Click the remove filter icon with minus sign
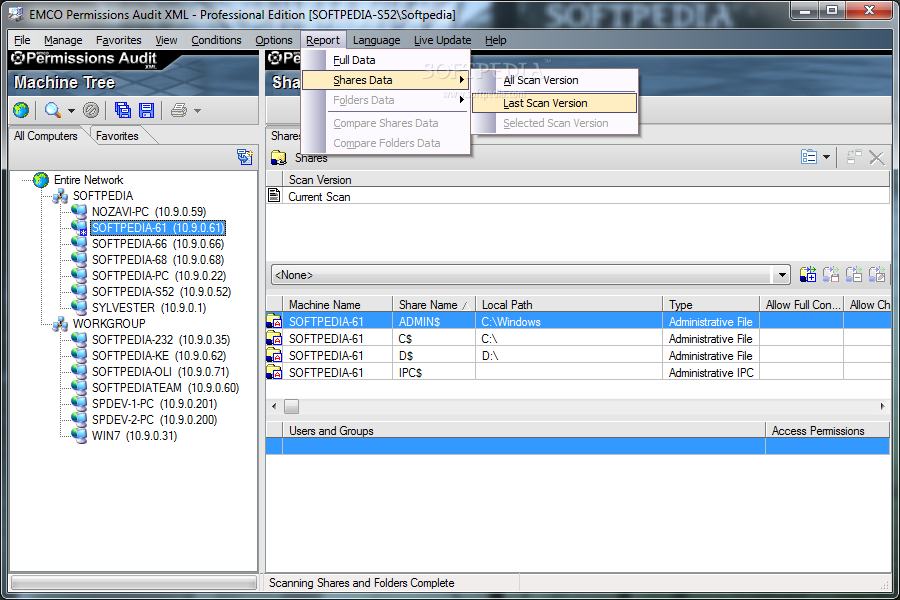The width and height of the screenshot is (900, 600). tap(854, 274)
